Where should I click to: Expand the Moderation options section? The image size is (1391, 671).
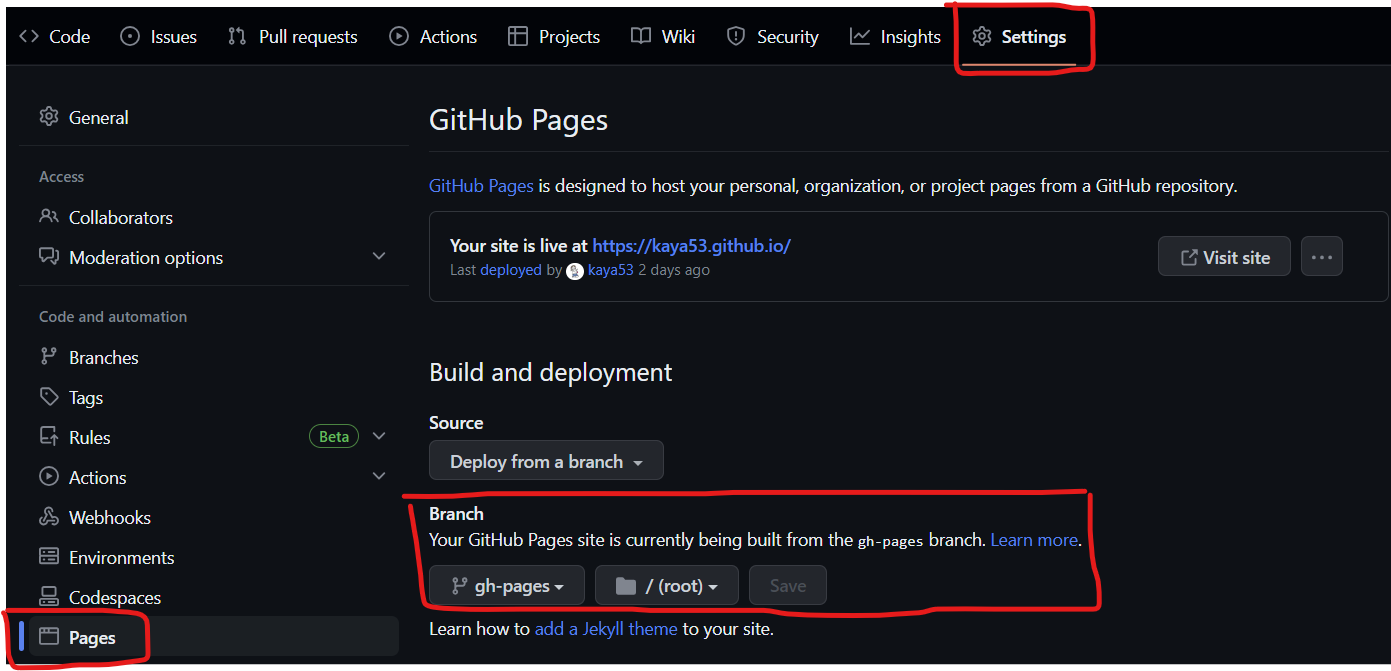[379, 256]
